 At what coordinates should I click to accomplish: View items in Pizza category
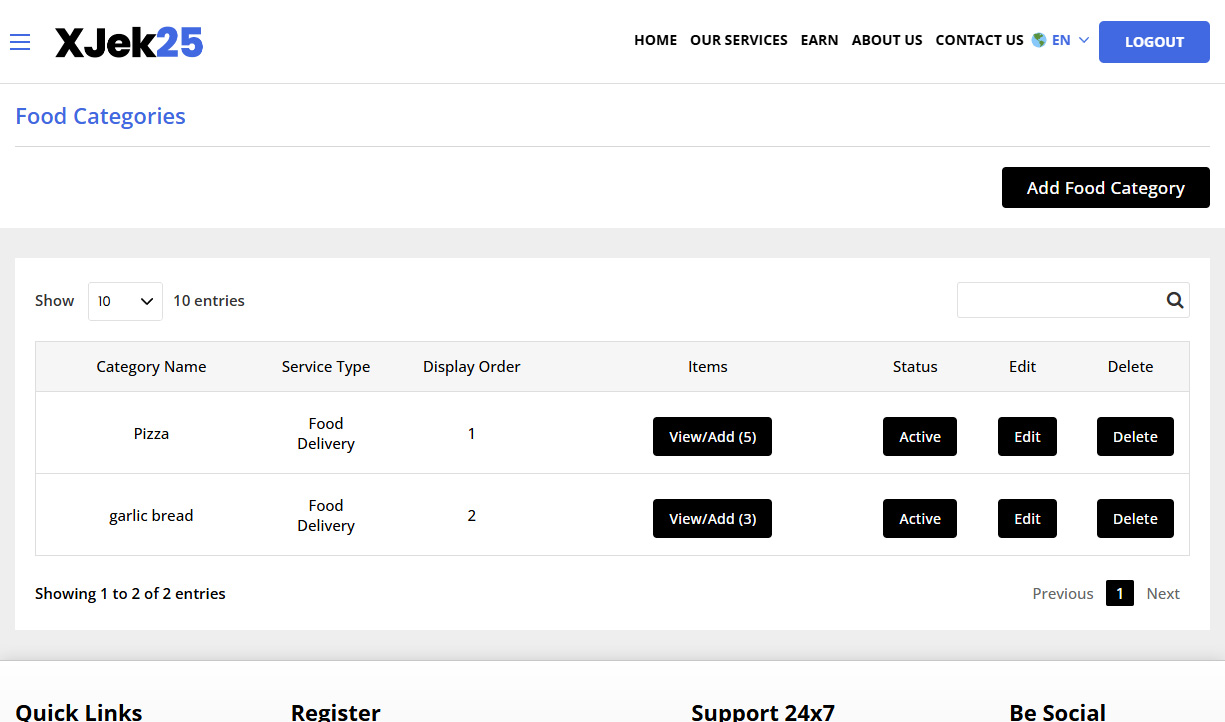(x=712, y=437)
